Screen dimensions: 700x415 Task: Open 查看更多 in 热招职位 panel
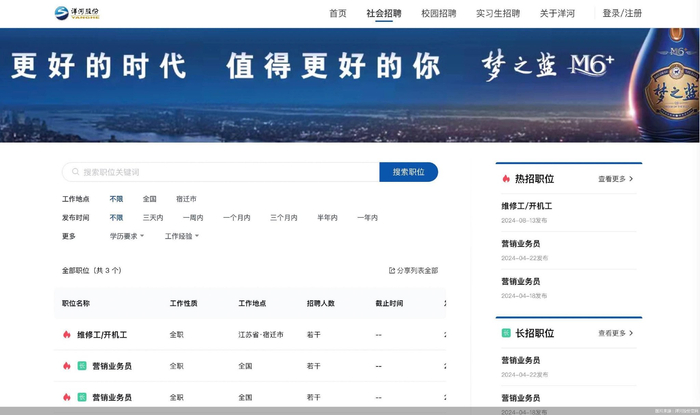(x=616, y=179)
